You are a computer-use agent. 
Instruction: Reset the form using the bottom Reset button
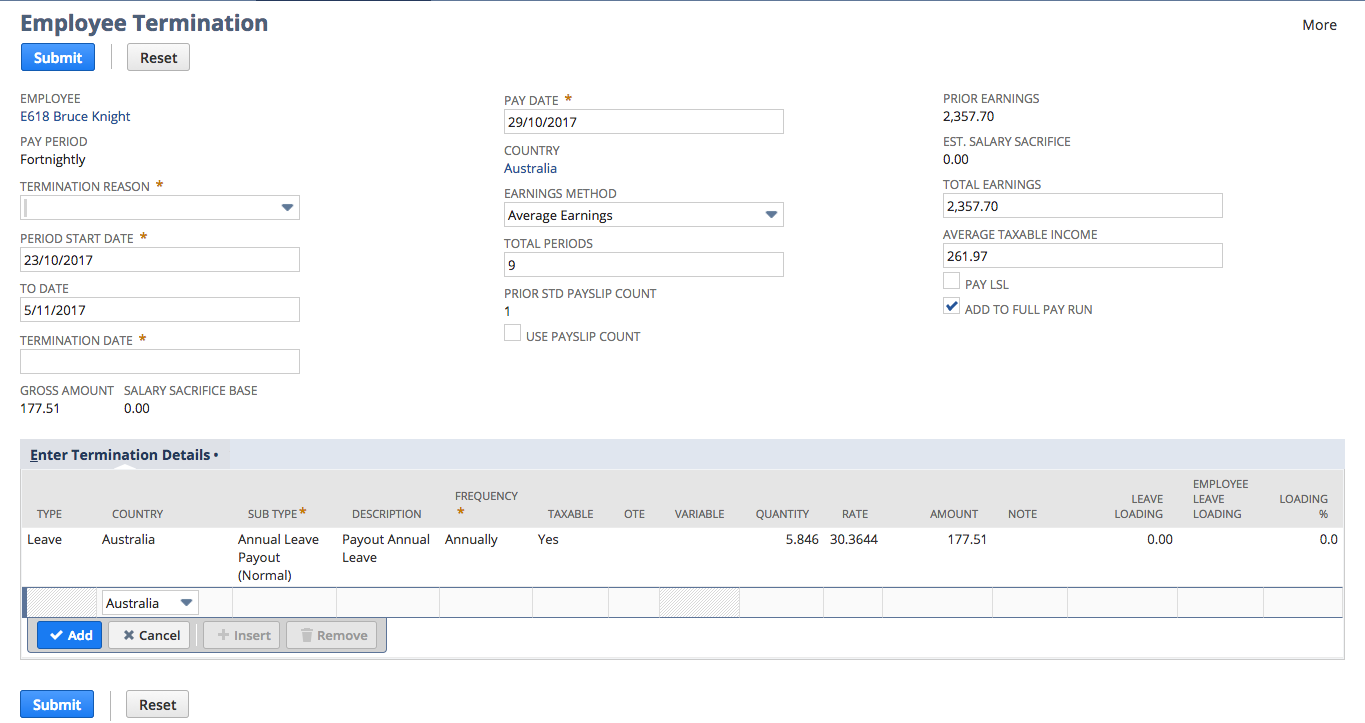[157, 704]
